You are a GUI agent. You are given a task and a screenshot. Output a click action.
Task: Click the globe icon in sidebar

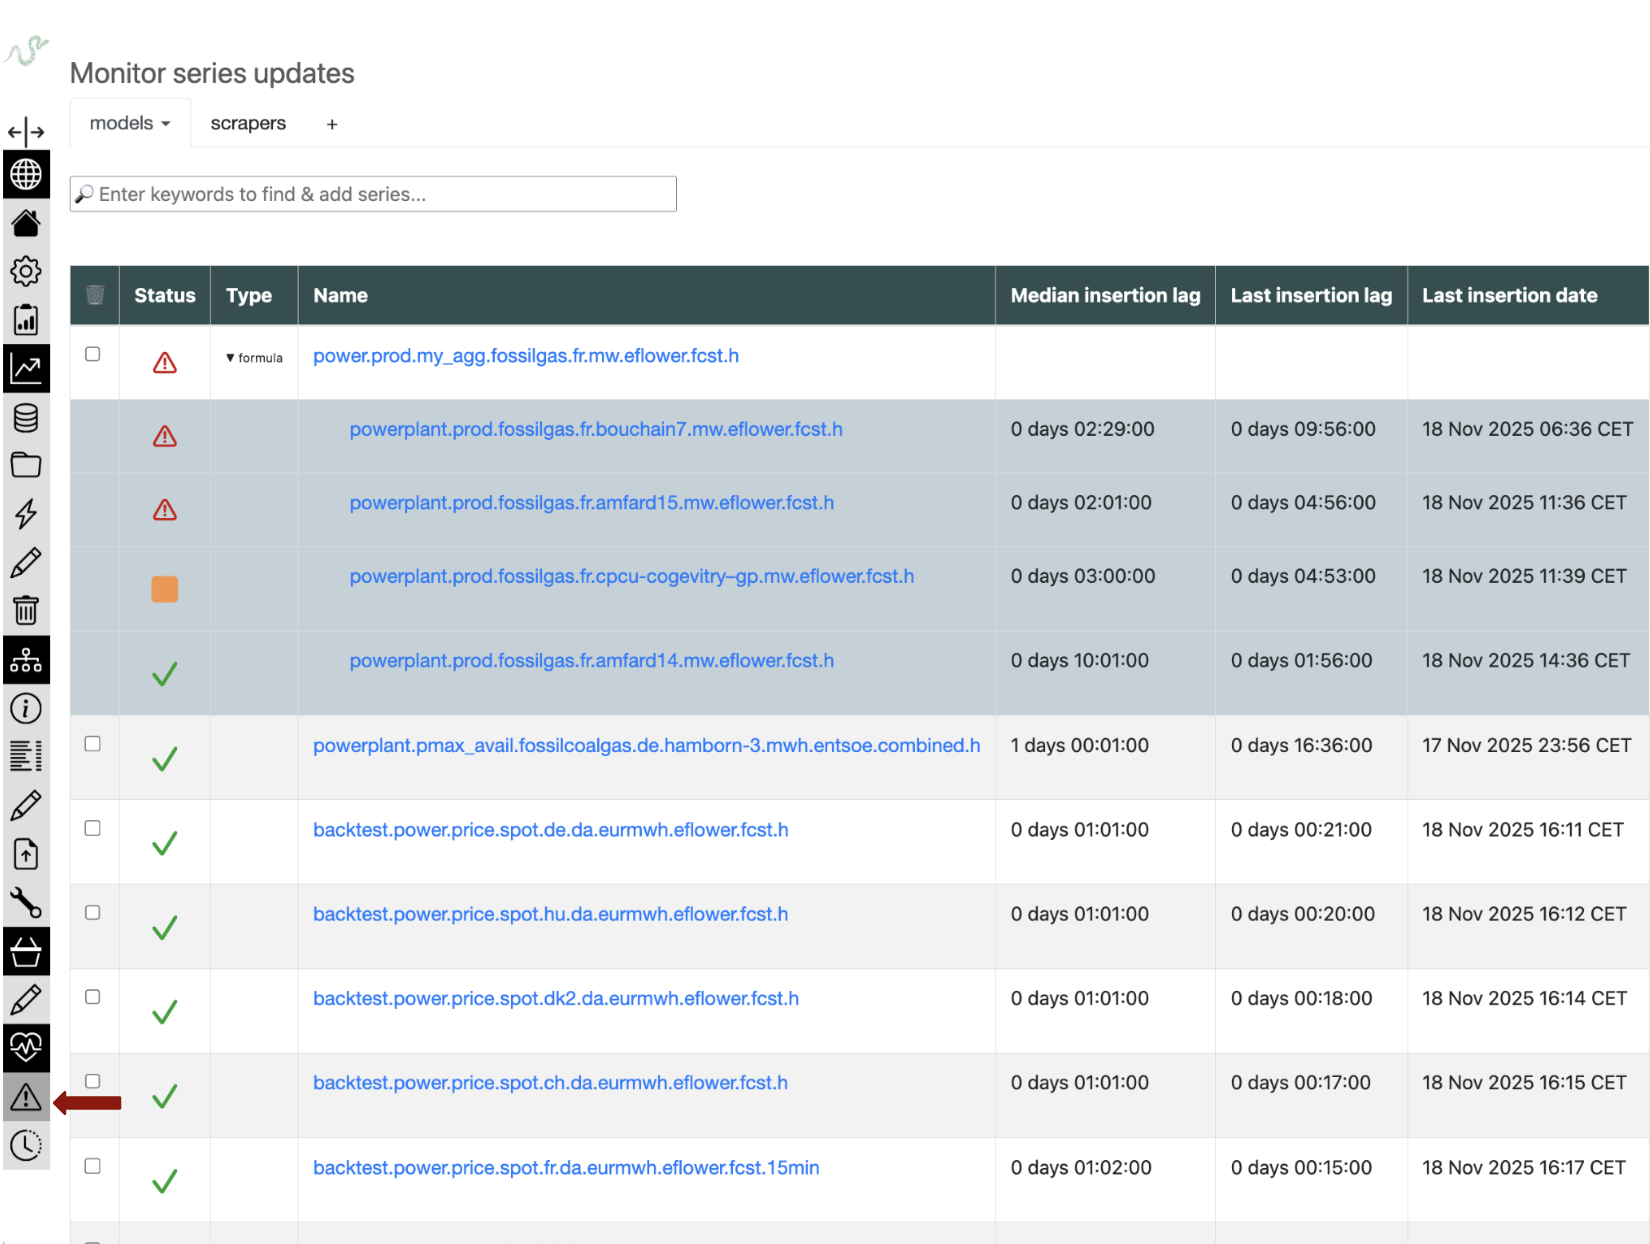click(26, 175)
